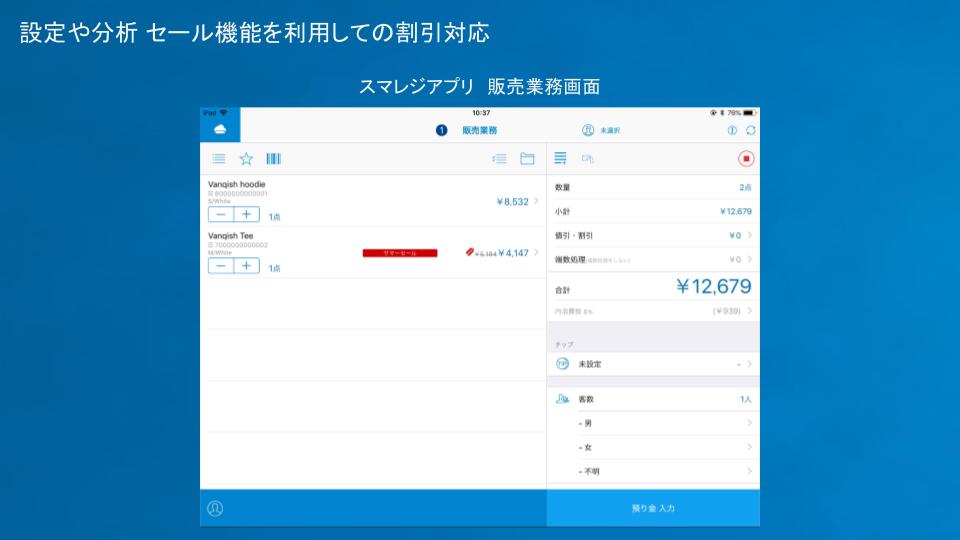Click the red サマーセール sale badge
This screenshot has height=540, width=960.
pos(400,253)
